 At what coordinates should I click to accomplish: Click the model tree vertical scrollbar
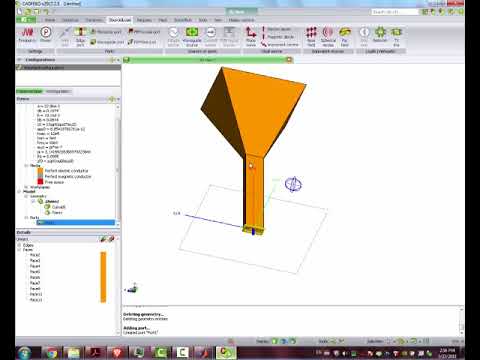[117, 166]
